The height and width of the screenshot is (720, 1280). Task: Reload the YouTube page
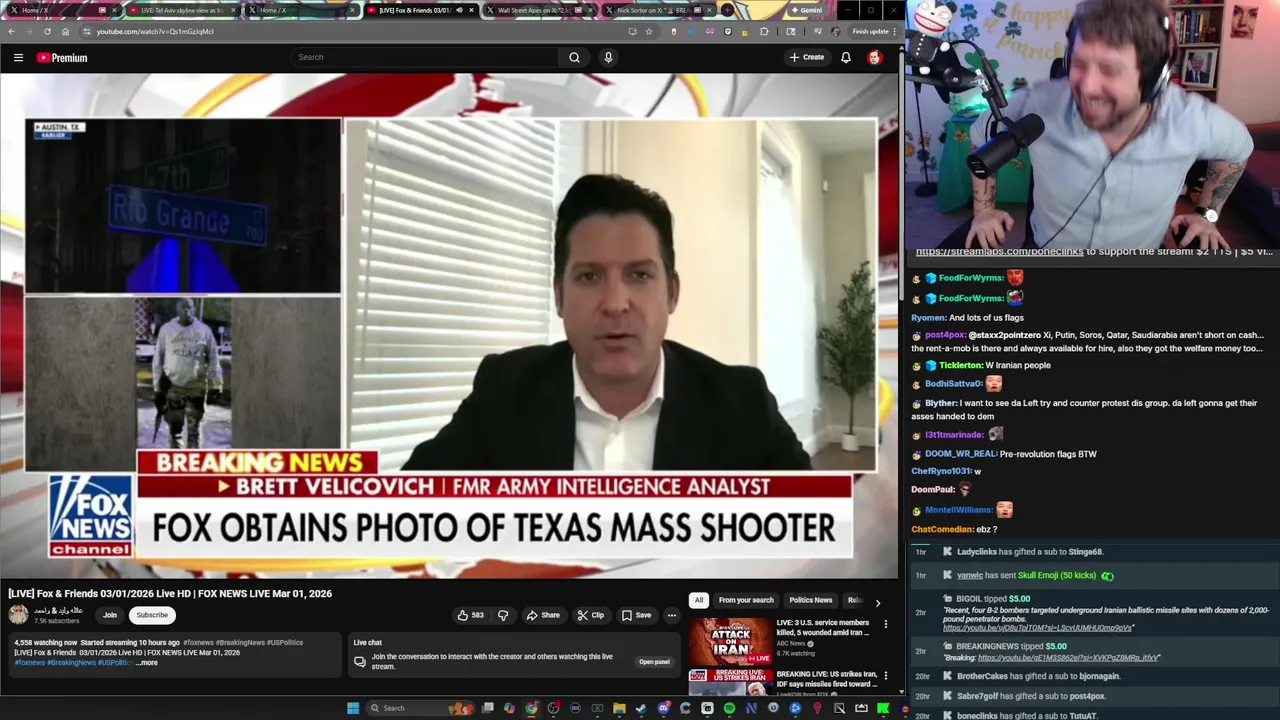(x=47, y=31)
